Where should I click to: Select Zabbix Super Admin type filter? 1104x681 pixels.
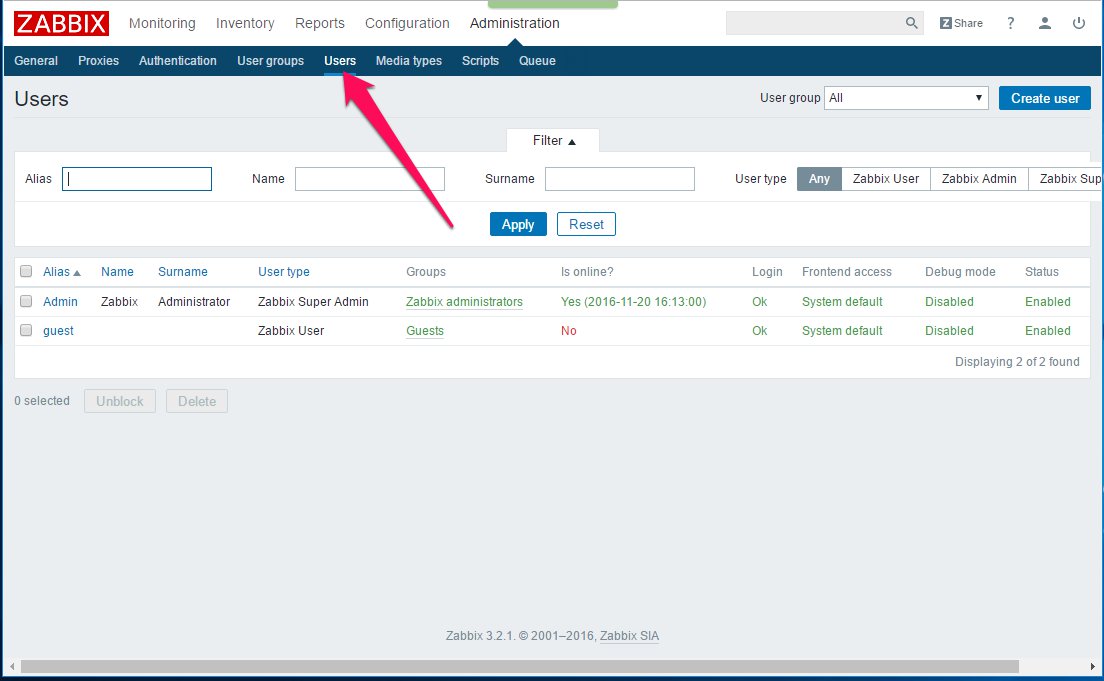pyautogui.click(x=1066, y=179)
